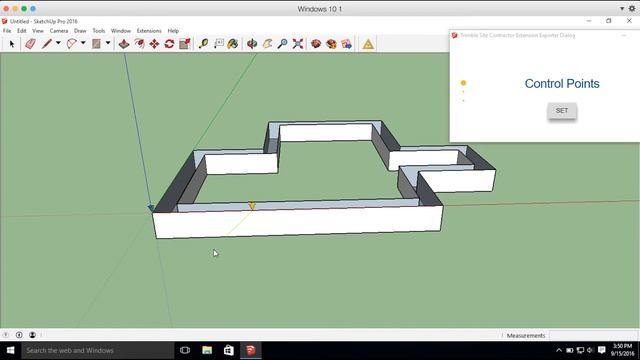640x360 pixels.
Task: Select the Arc tool
Action: tap(71, 44)
